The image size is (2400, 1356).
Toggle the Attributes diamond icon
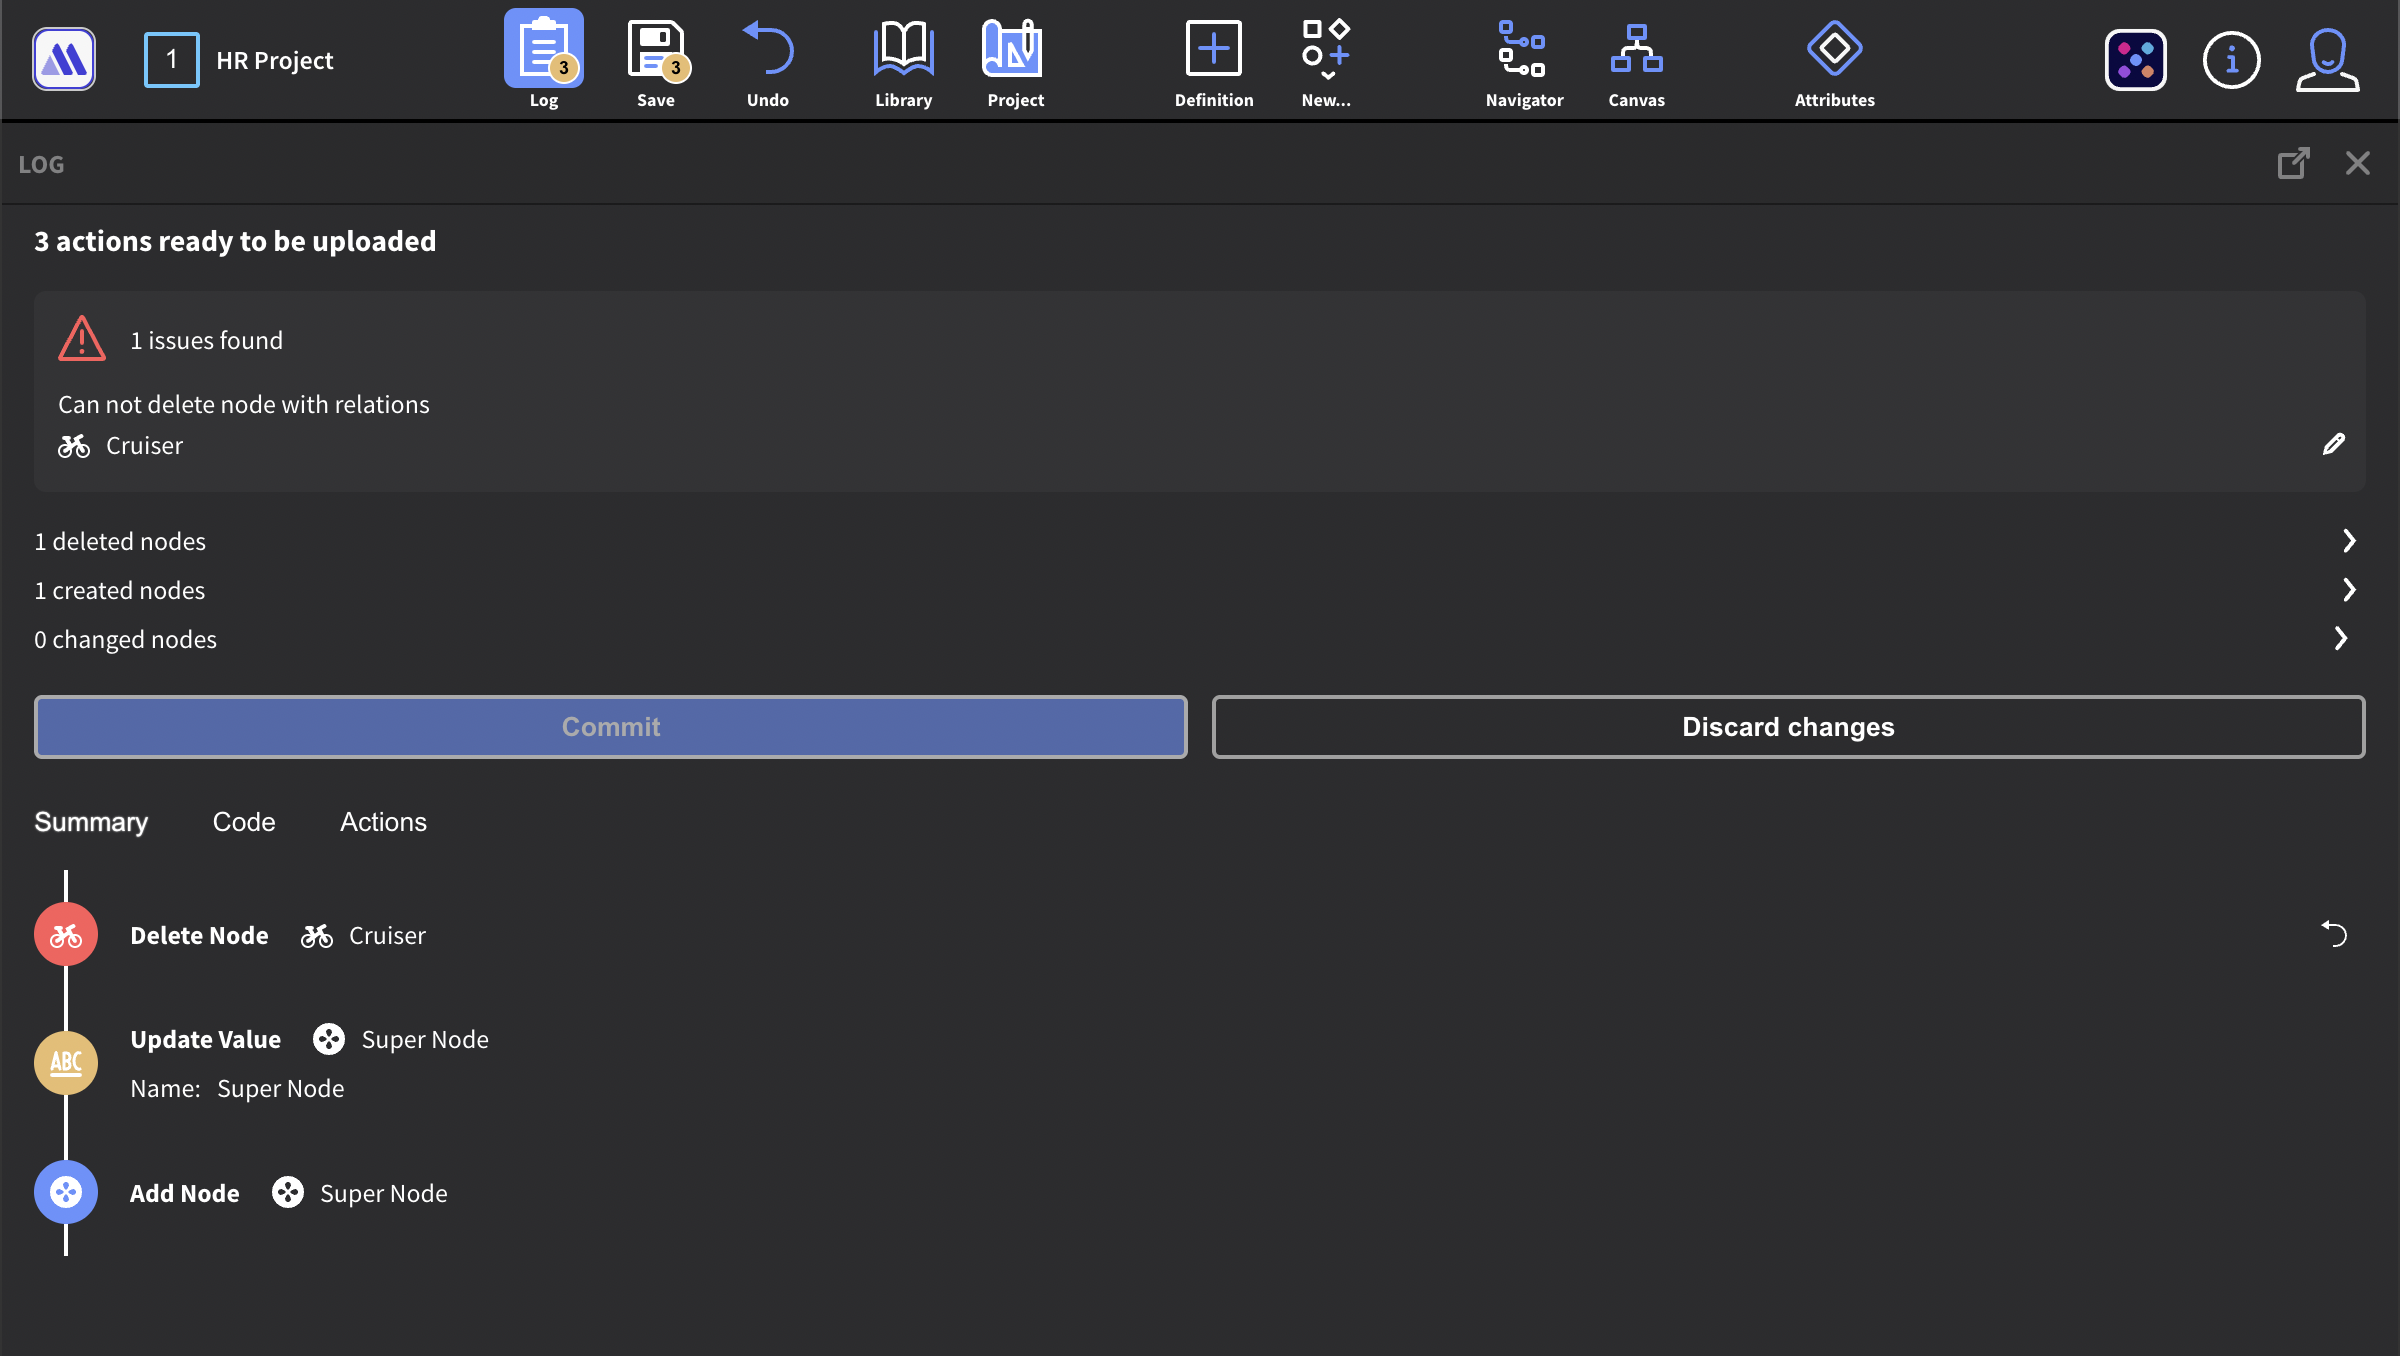click(x=1834, y=50)
